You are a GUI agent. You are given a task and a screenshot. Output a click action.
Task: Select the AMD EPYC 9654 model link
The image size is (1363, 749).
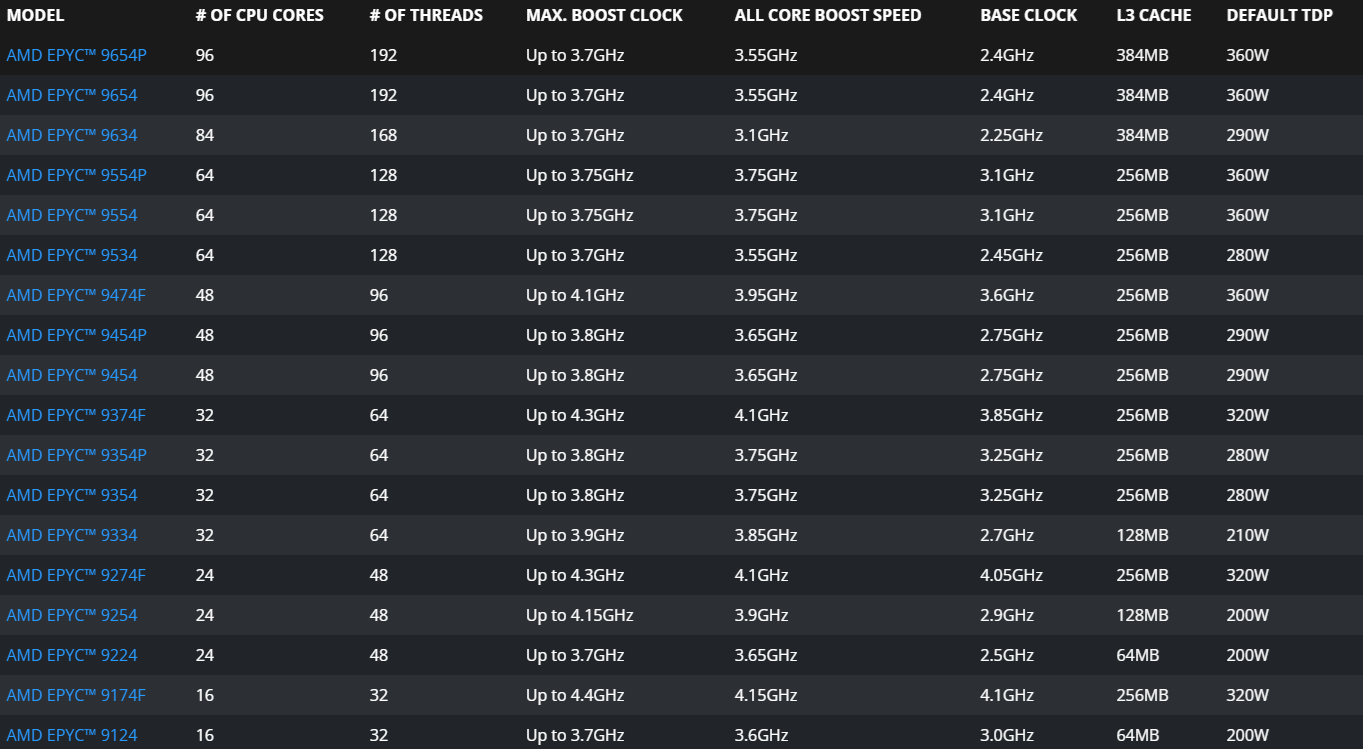coord(72,95)
